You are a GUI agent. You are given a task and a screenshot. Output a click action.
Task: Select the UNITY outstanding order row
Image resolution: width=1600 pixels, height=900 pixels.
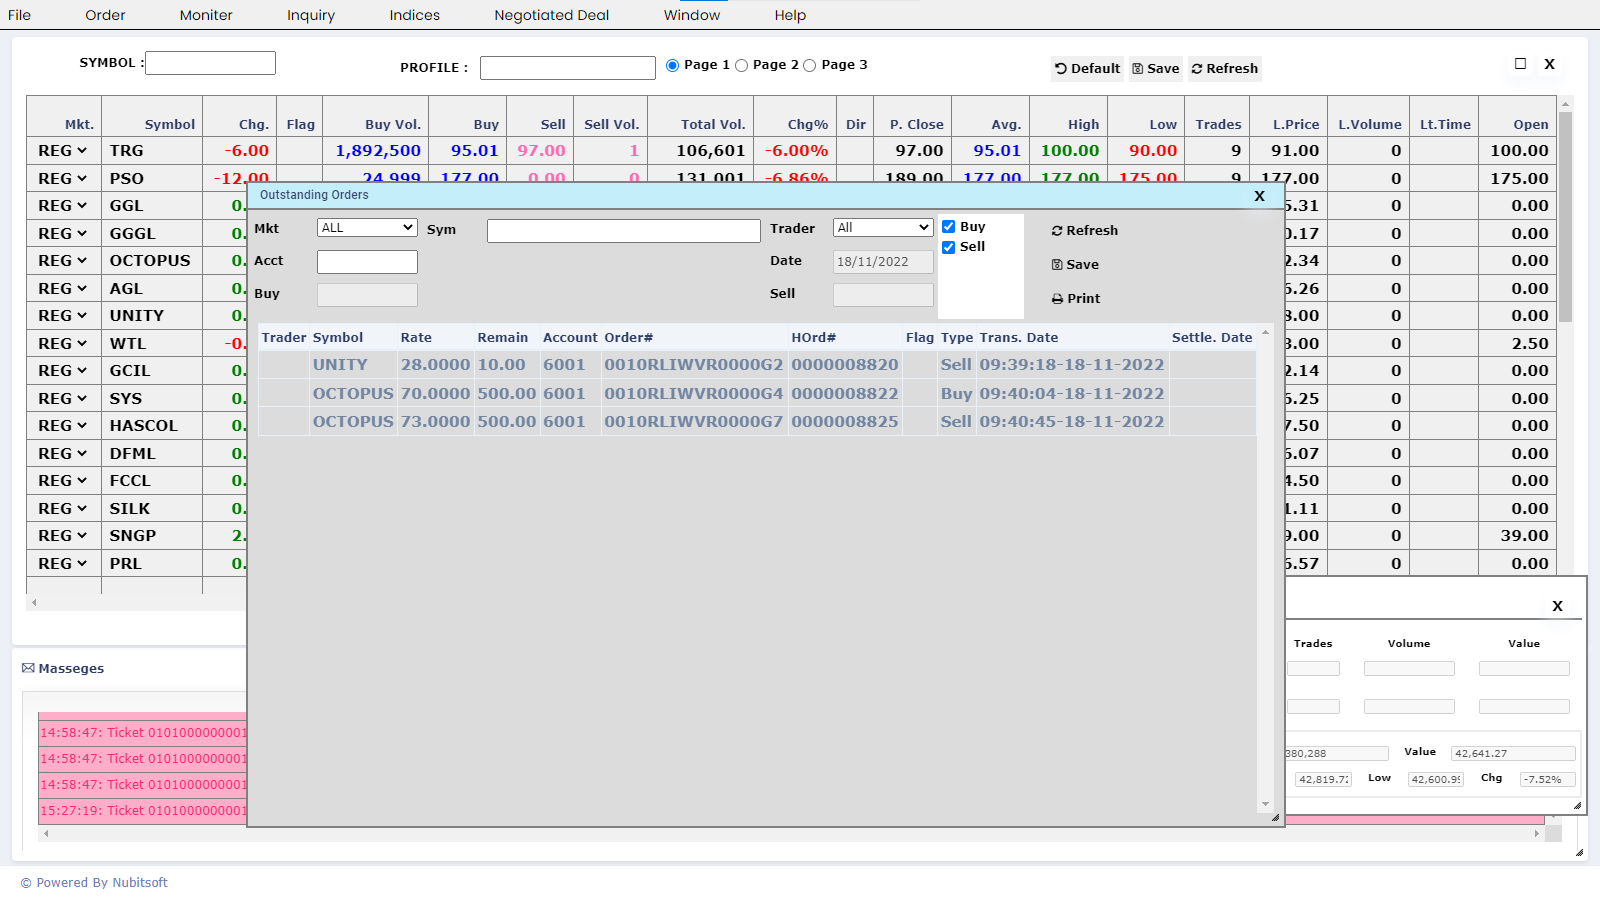click(700, 365)
